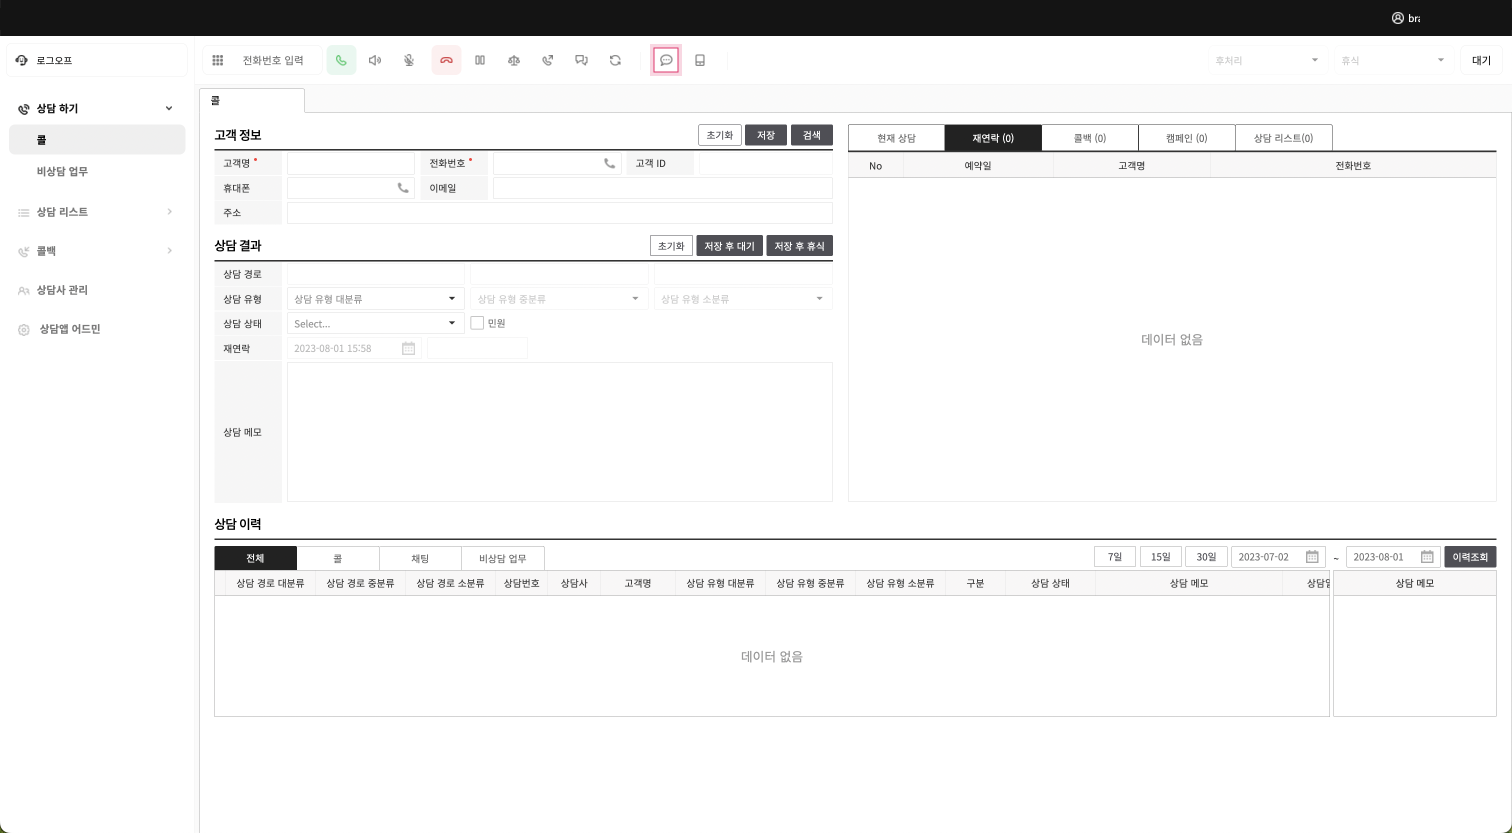
Task: Toggle the 민원 checkbox
Action: click(477, 323)
